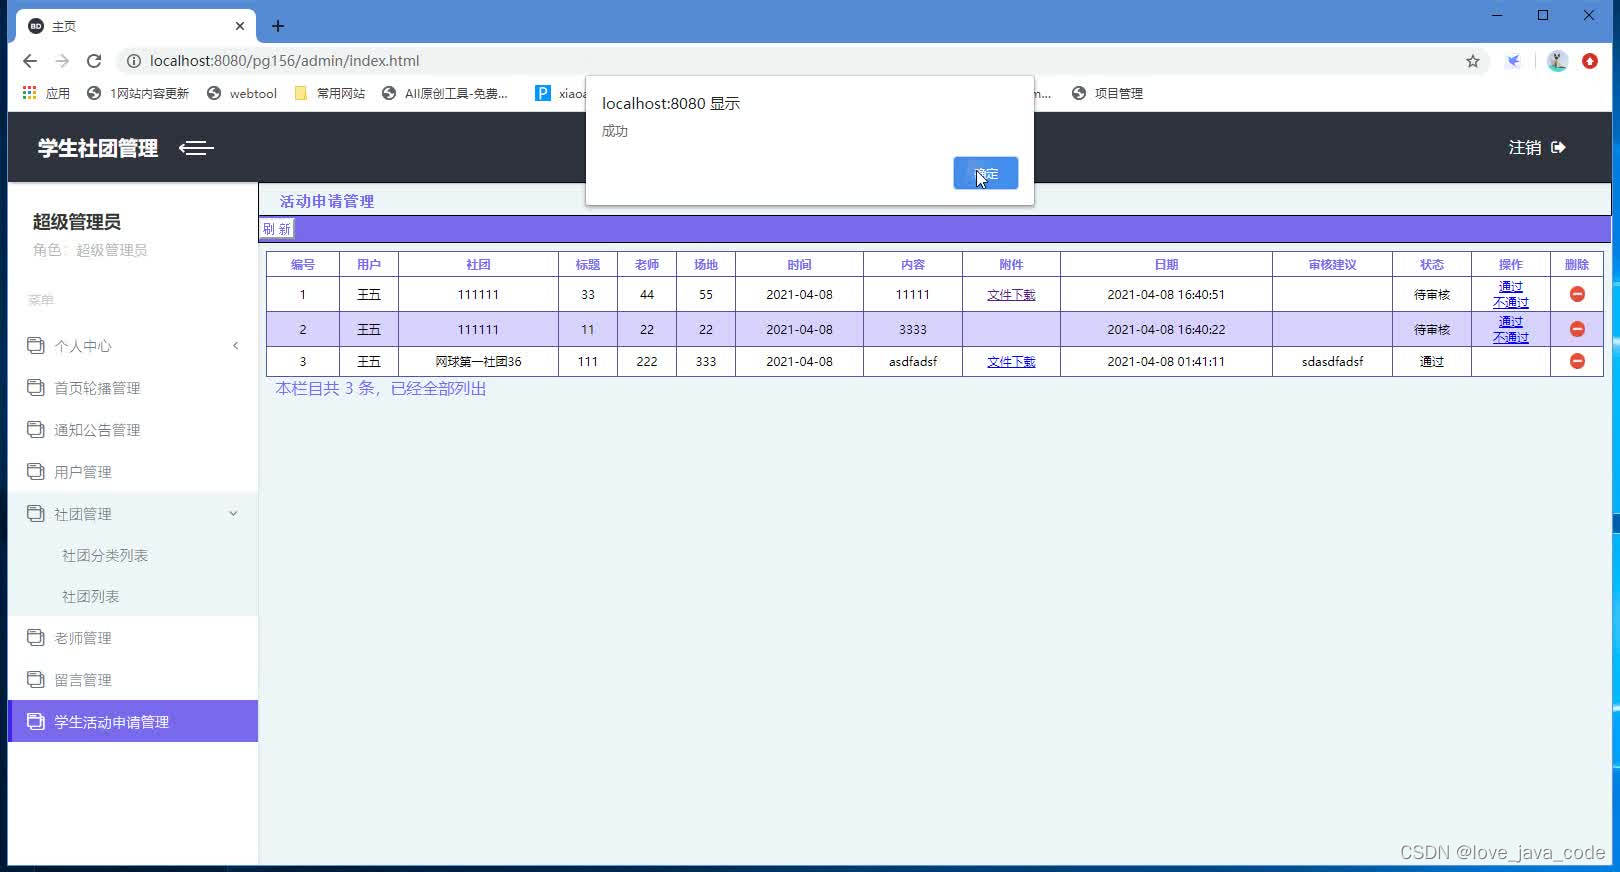
Task: Open All原创工具 bookmark
Action: 445,93
